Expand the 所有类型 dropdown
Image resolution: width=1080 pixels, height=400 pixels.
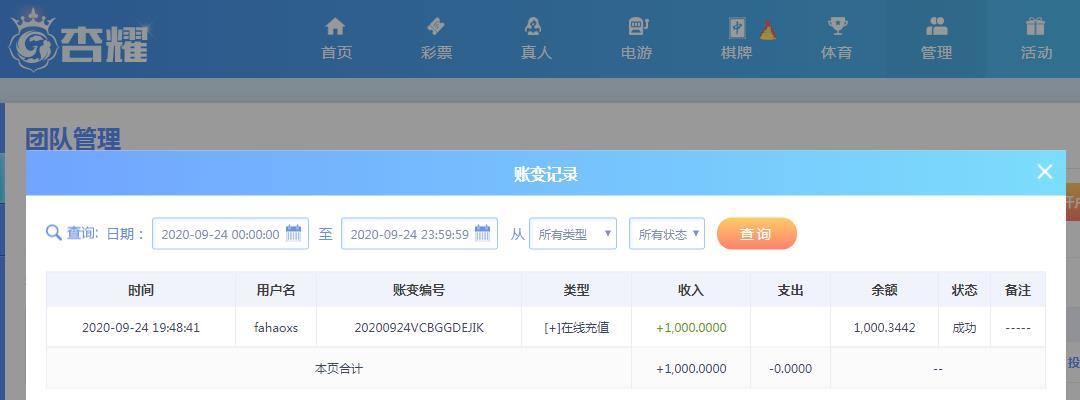[x=573, y=233]
